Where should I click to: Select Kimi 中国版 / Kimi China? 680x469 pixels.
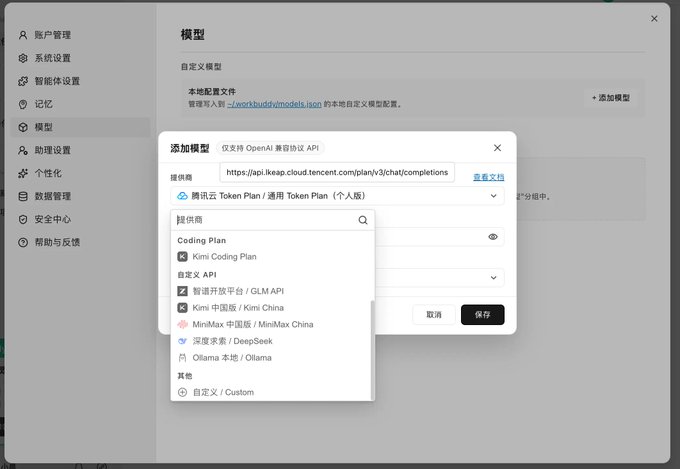tap(271, 308)
